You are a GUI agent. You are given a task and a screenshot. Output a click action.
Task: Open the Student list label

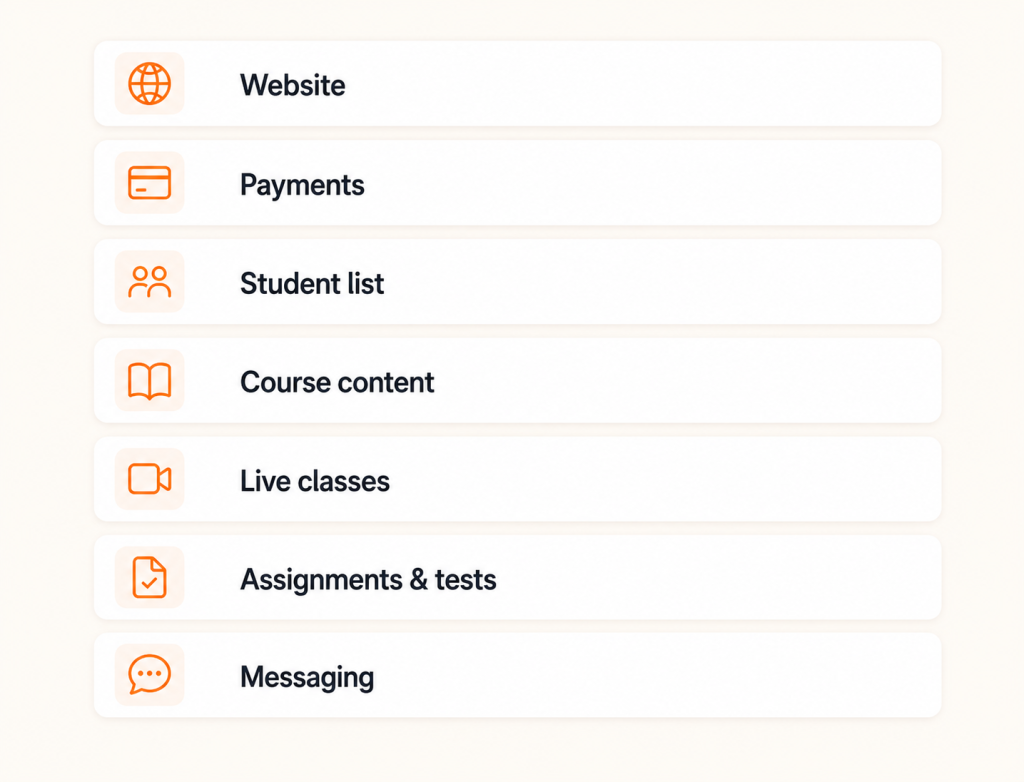coord(312,284)
